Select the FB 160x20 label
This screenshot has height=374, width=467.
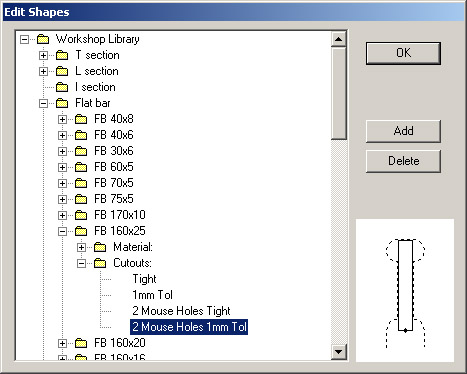pyautogui.click(x=120, y=343)
